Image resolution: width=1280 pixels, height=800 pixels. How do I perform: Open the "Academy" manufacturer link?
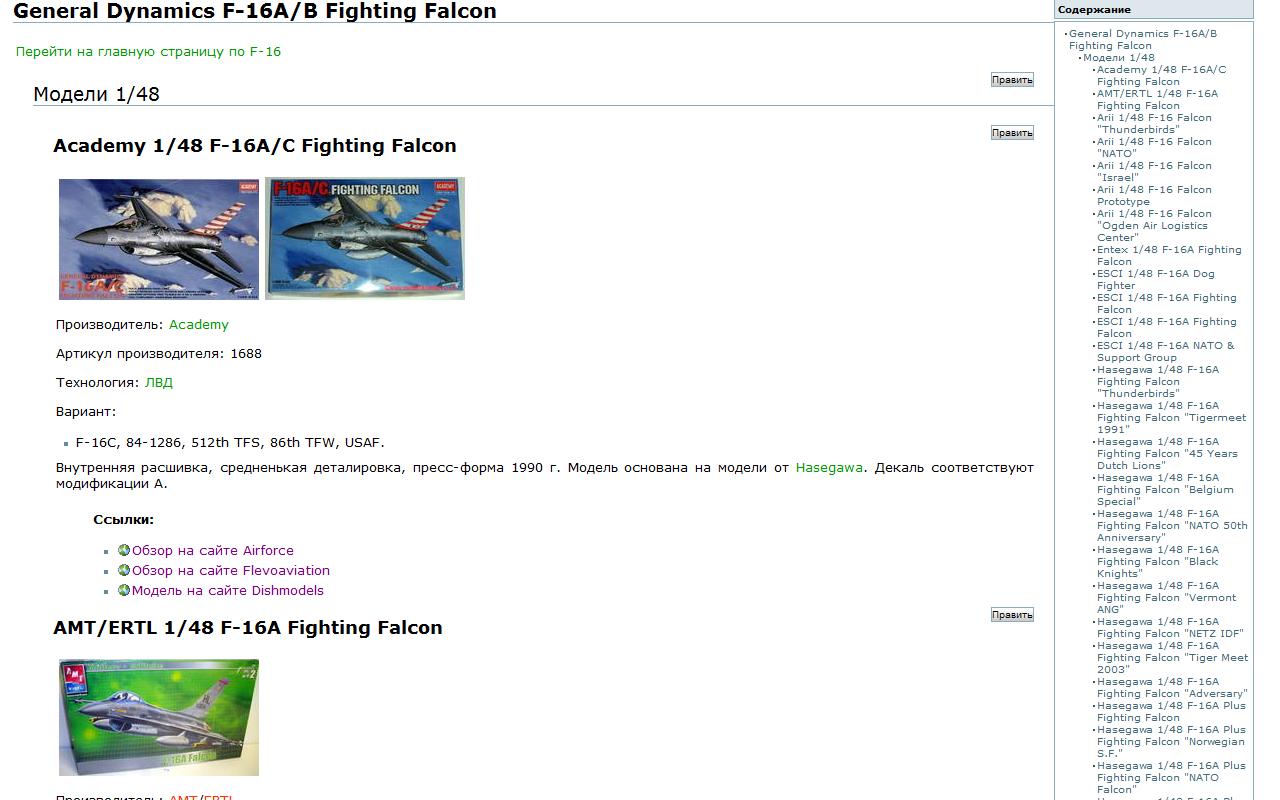click(198, 324)
